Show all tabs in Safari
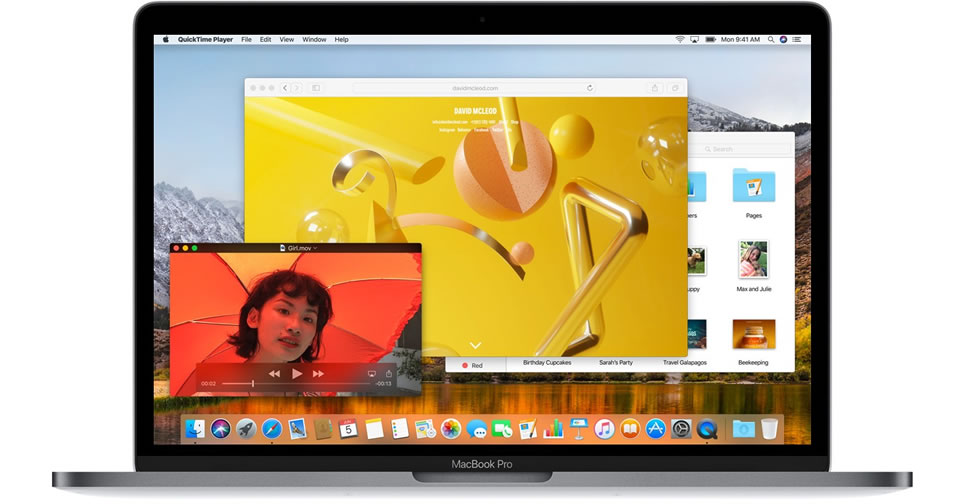This screenshot has width=968, height=504. click(x=675, y=88)
